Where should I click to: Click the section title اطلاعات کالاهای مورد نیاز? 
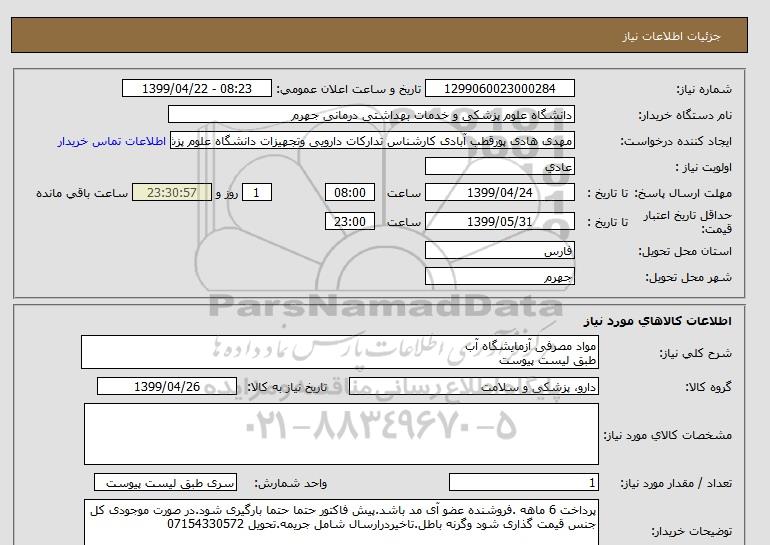[x=658, y=321]
